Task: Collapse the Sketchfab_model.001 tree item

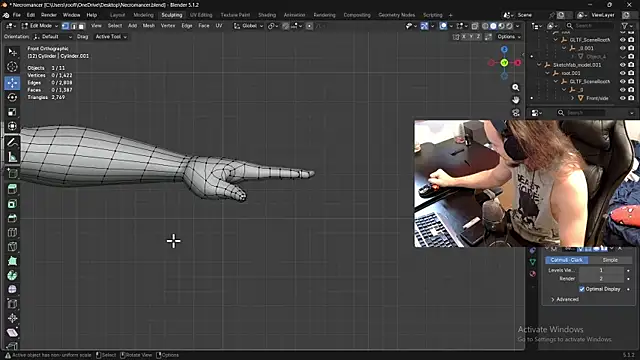Action: point(539,65)
